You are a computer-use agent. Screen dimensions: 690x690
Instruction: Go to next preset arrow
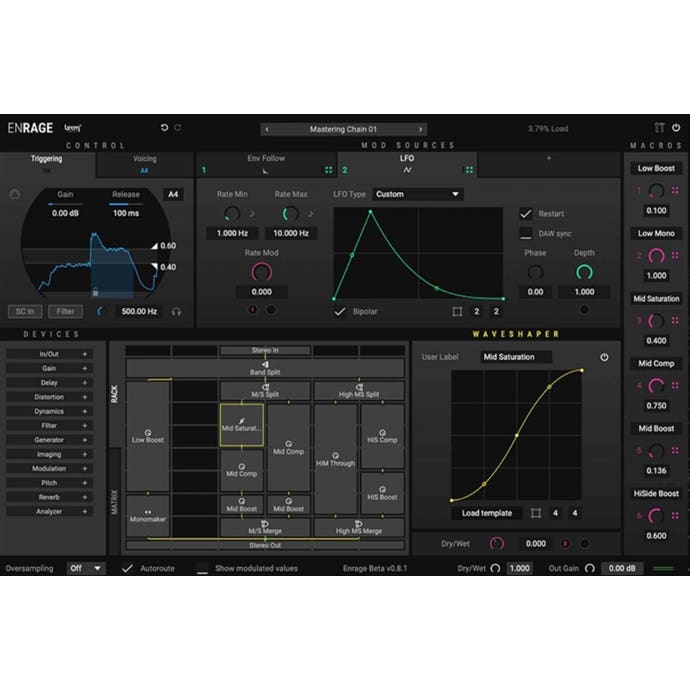(x=420, y=129)
